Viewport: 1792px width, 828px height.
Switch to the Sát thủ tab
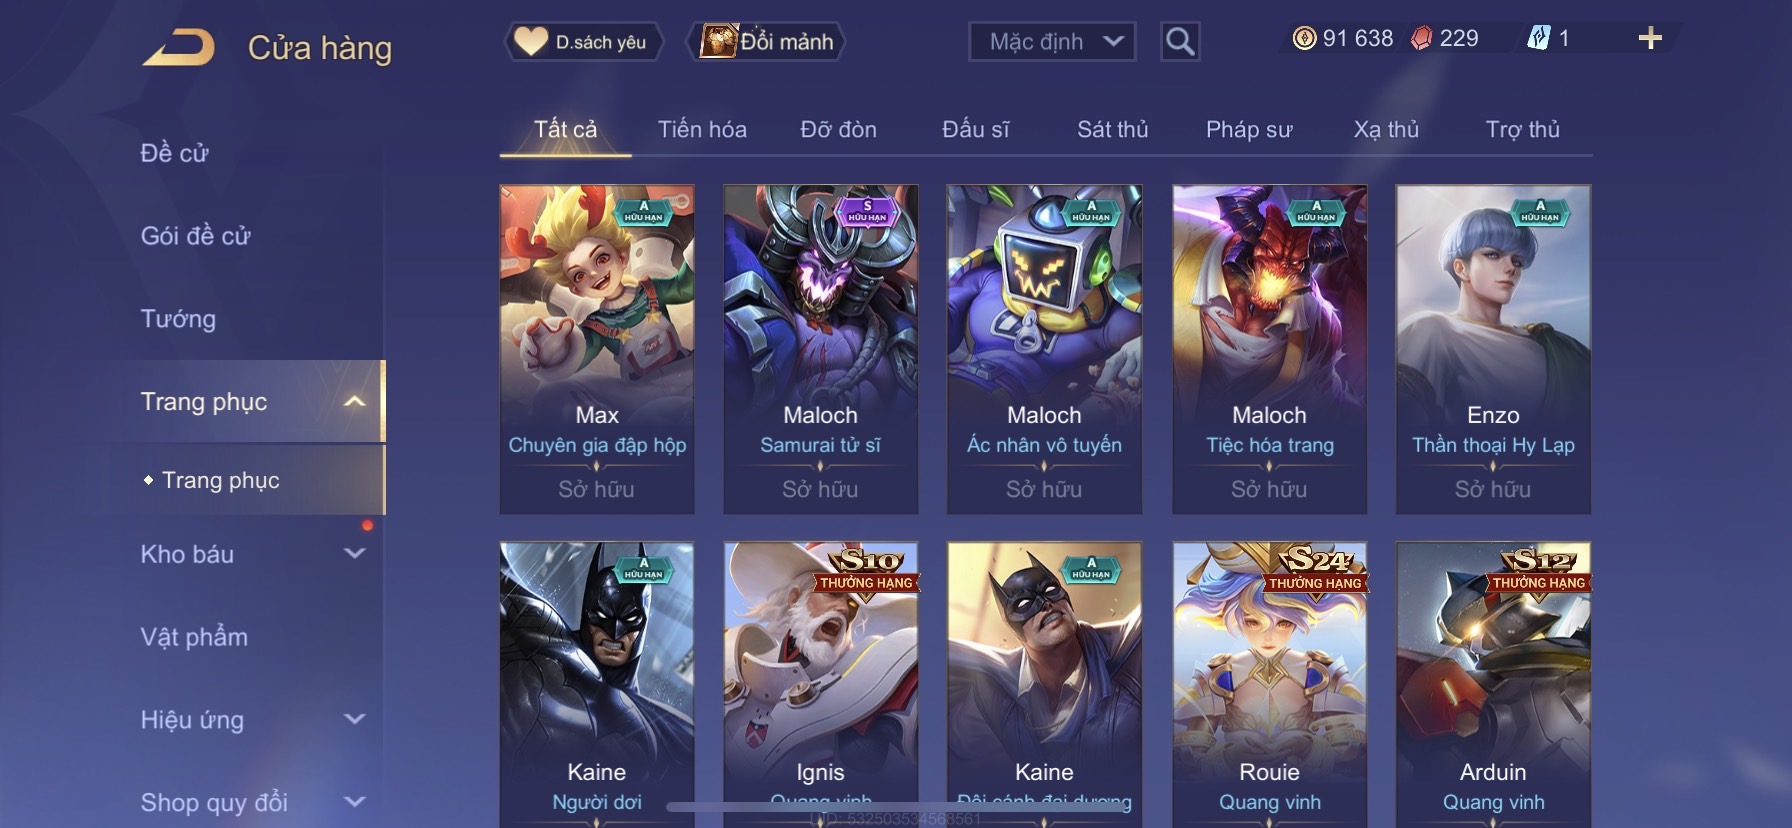pos(1112,129)
